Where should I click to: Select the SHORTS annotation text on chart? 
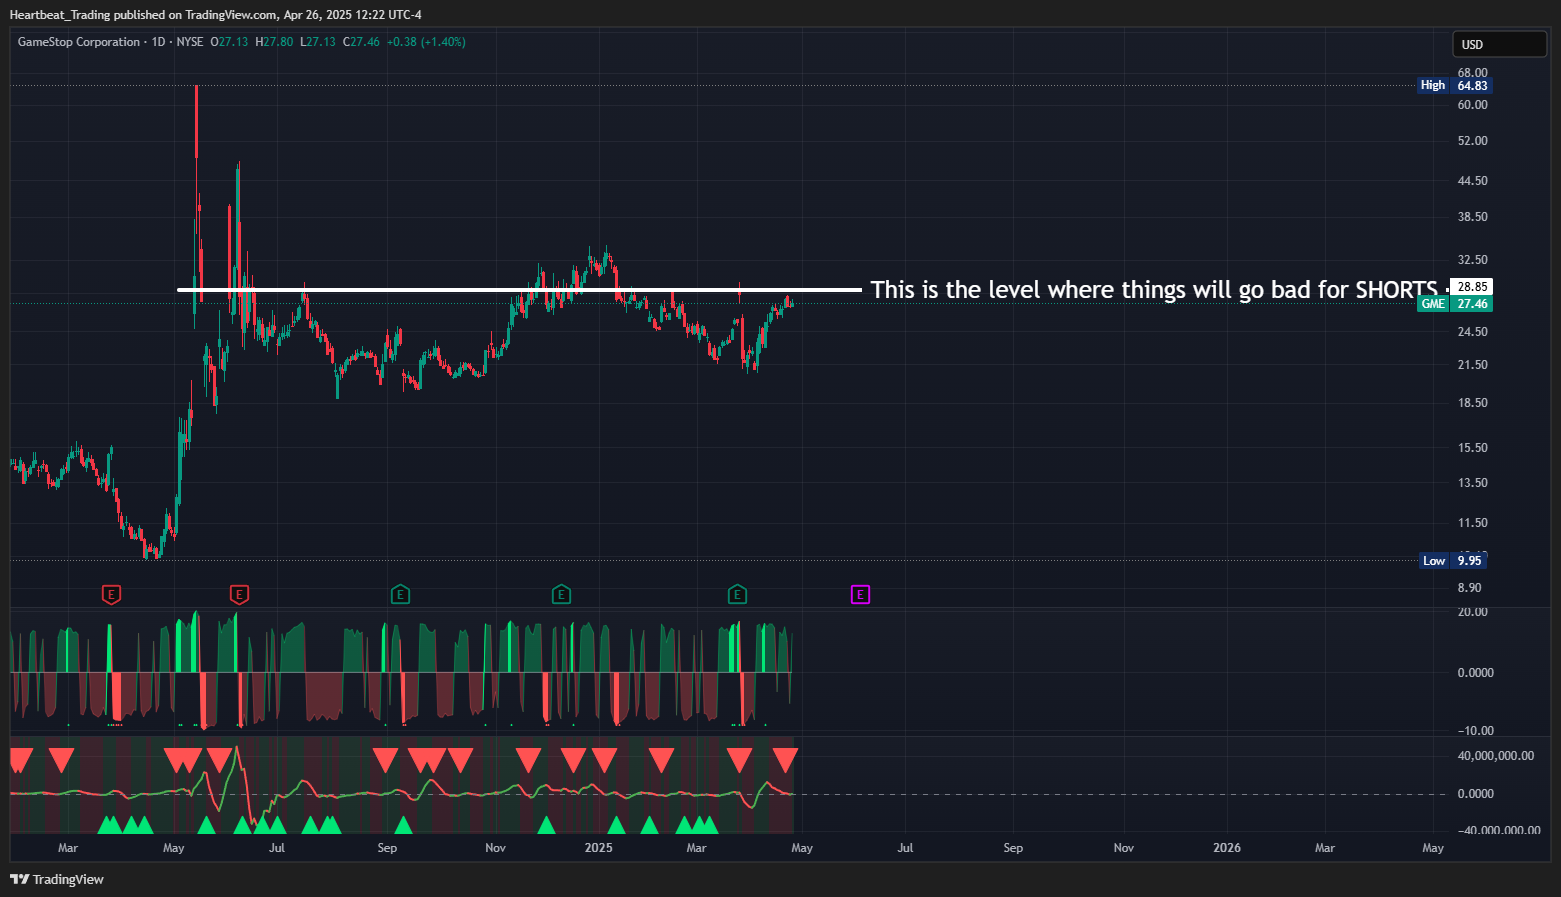(x=1154, y=290)
